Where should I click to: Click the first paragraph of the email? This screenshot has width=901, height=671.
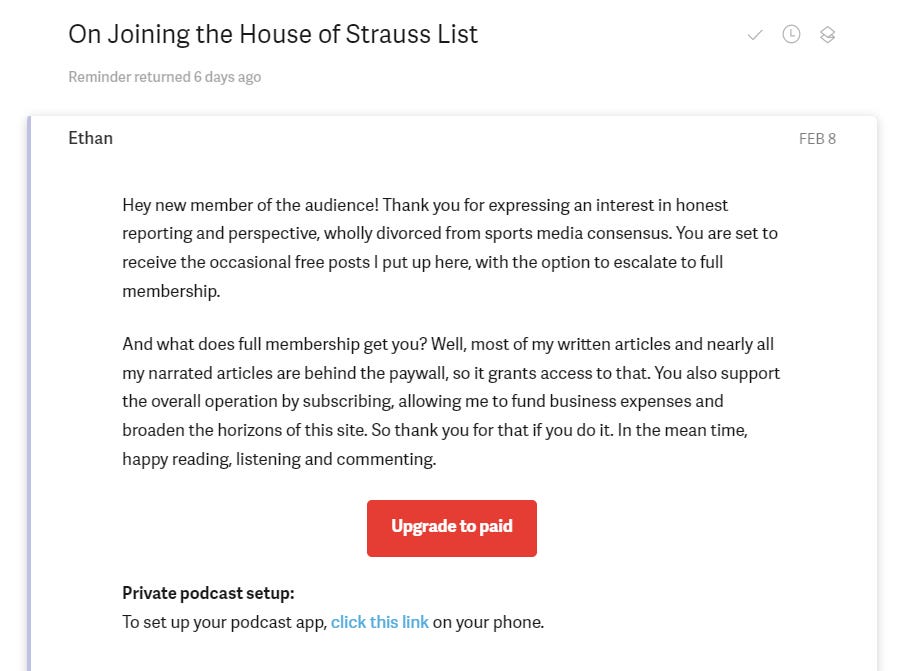450,247
